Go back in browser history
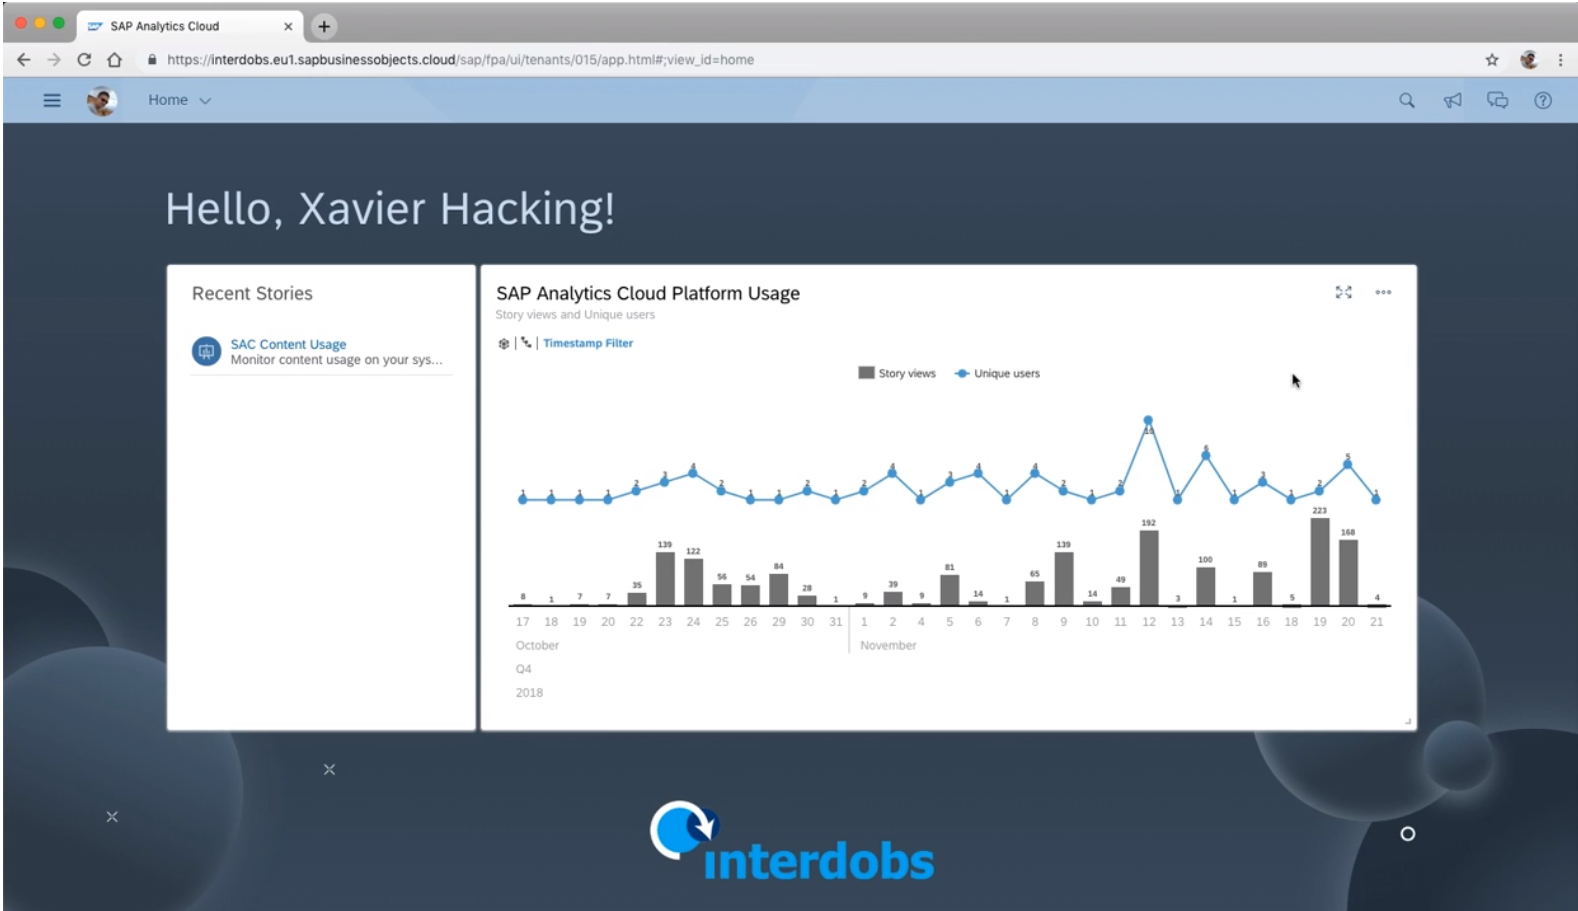1578x911 pixels. click(24, 60)
